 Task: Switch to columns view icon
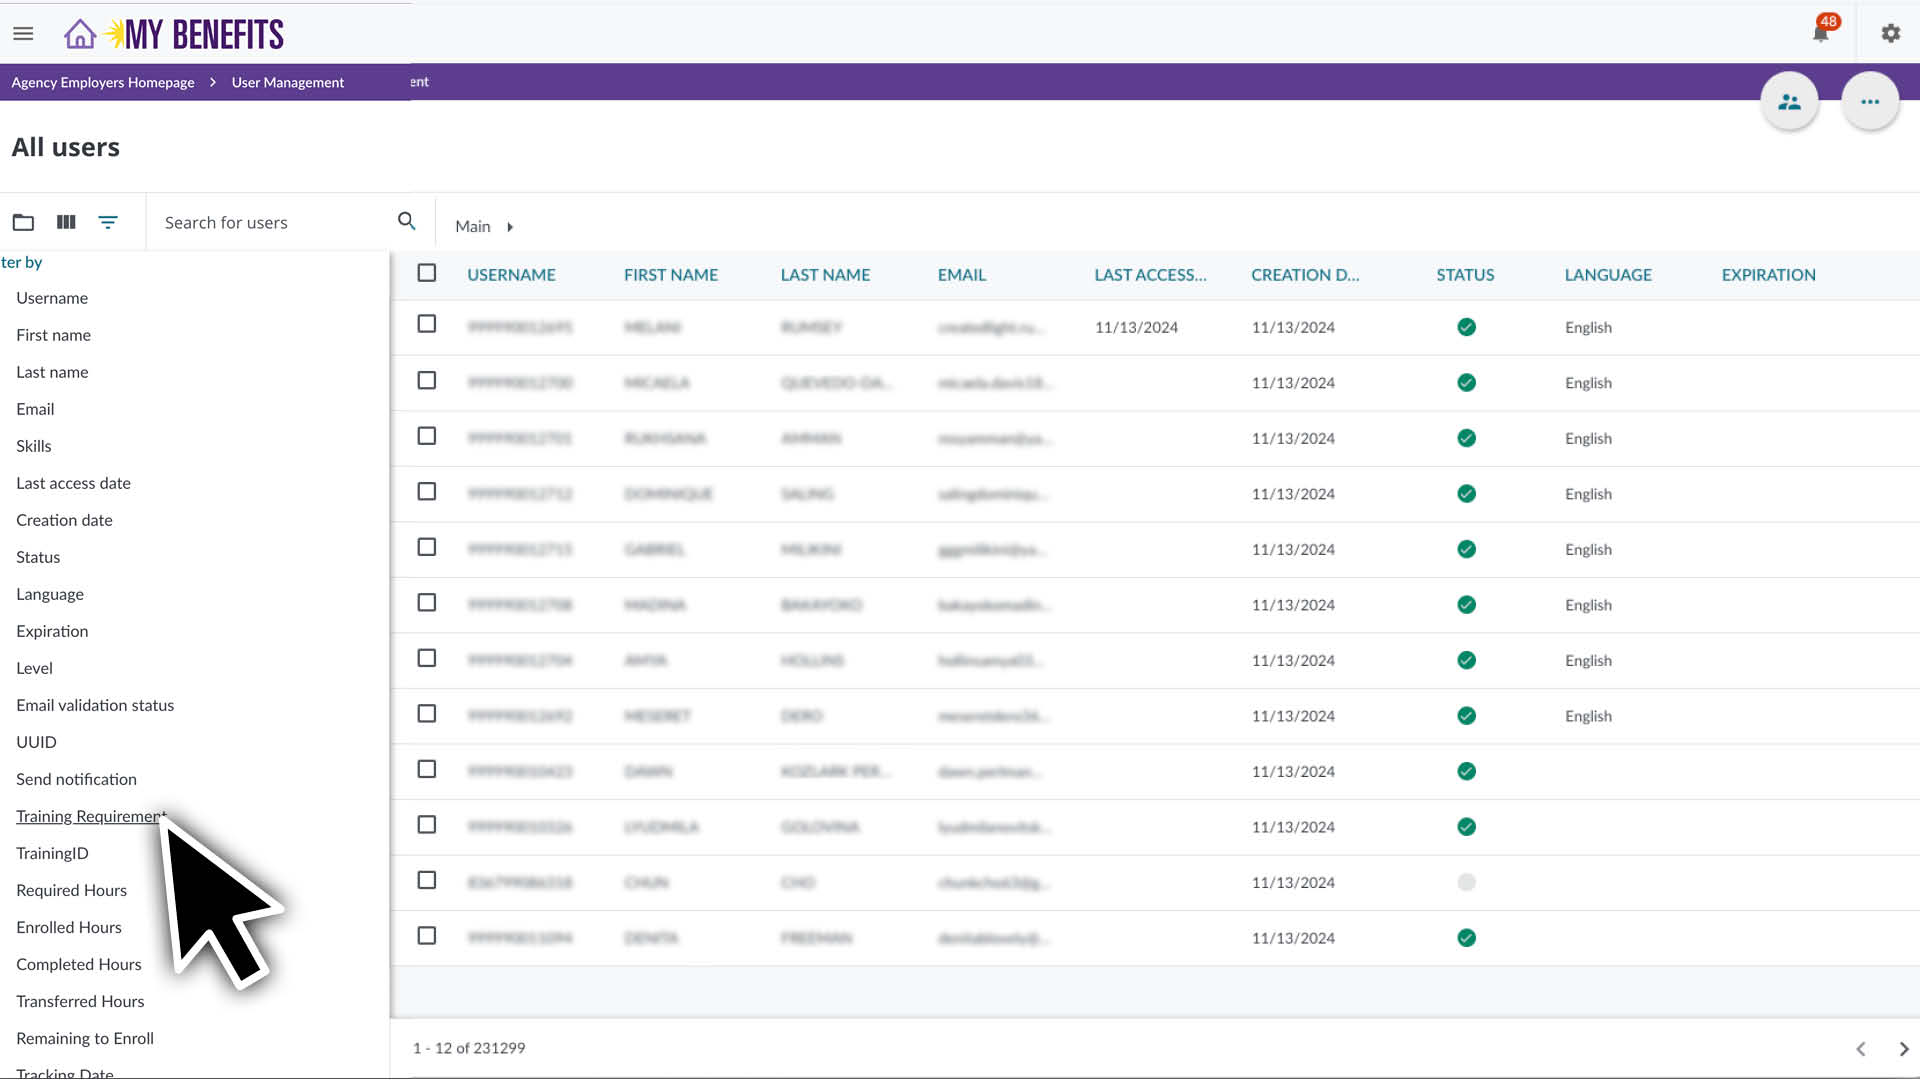[x=65, y=222]
